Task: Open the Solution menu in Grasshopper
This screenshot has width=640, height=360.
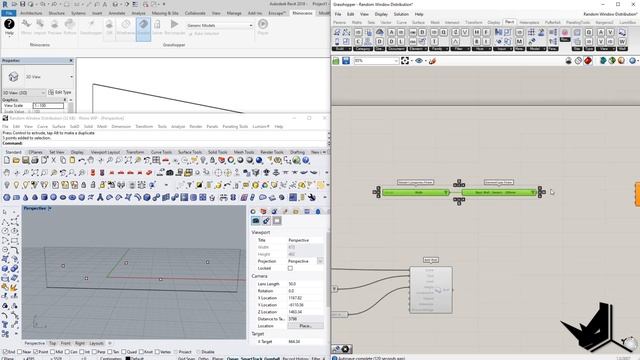Action: point(401,14)
